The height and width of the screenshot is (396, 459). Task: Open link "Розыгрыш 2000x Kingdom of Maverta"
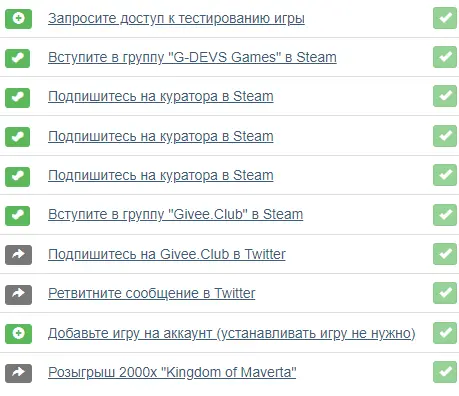(x=172, y=372)
